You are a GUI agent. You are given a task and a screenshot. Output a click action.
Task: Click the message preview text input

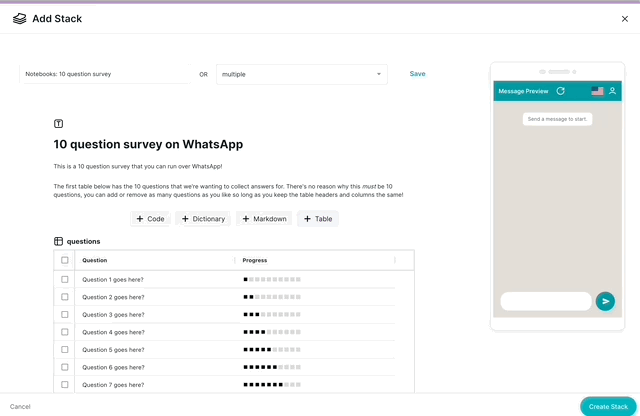[x=546, y=301]
